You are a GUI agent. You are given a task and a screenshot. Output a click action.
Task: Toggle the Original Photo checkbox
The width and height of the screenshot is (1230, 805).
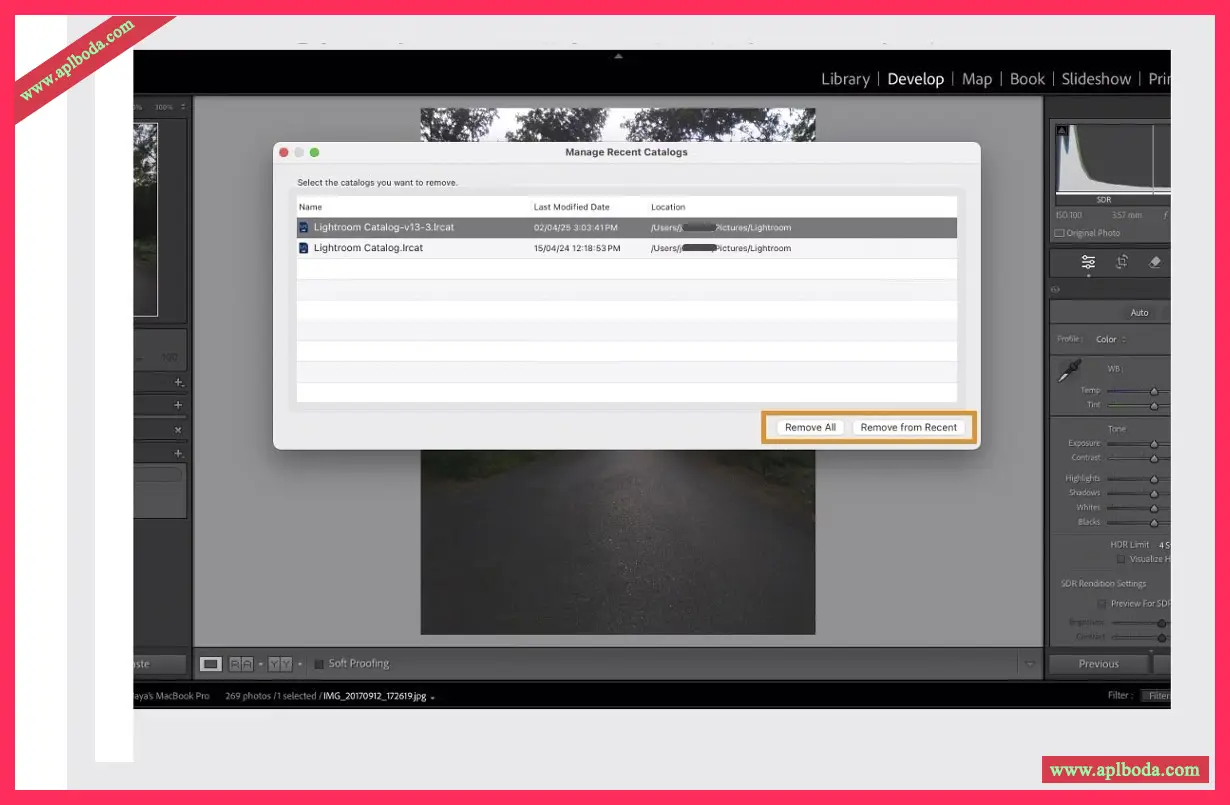pyautogui.click(x=1059, y=234)
